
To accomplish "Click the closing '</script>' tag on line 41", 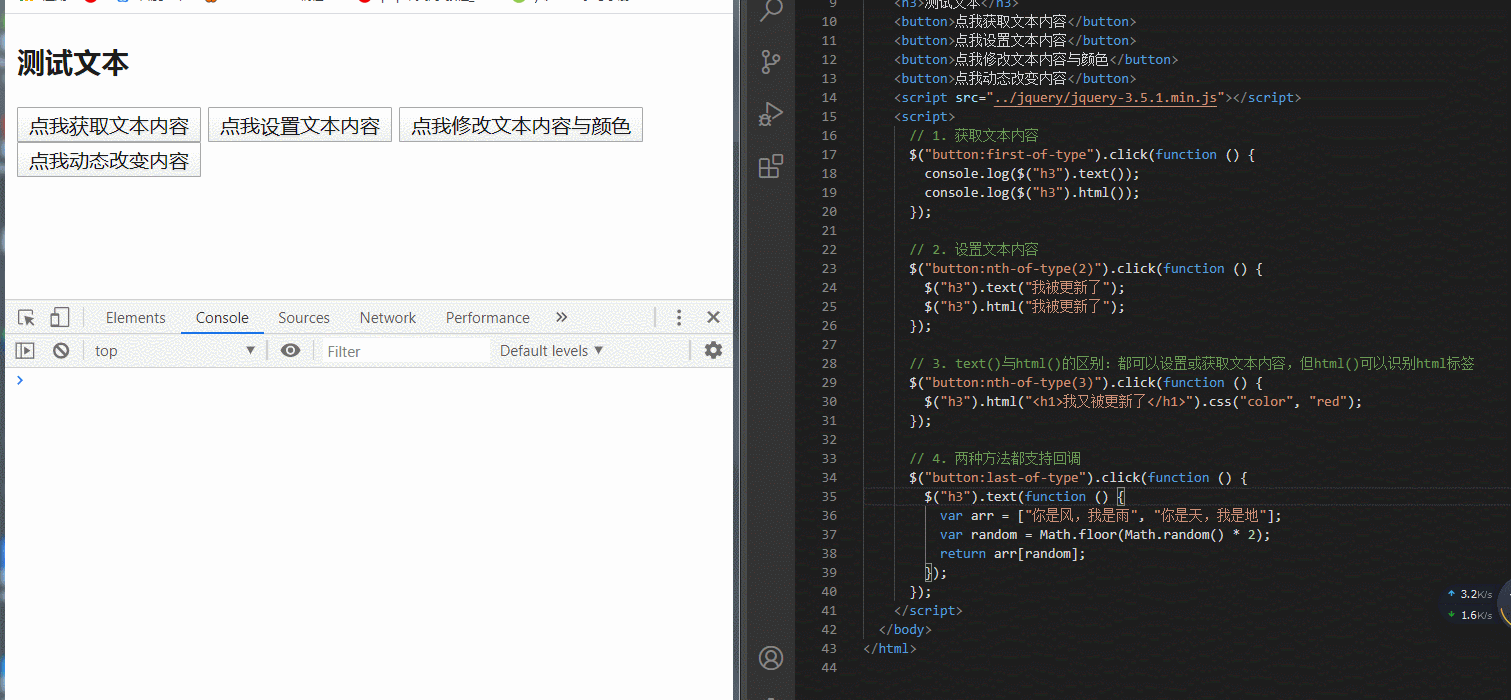I will [928, 611].
